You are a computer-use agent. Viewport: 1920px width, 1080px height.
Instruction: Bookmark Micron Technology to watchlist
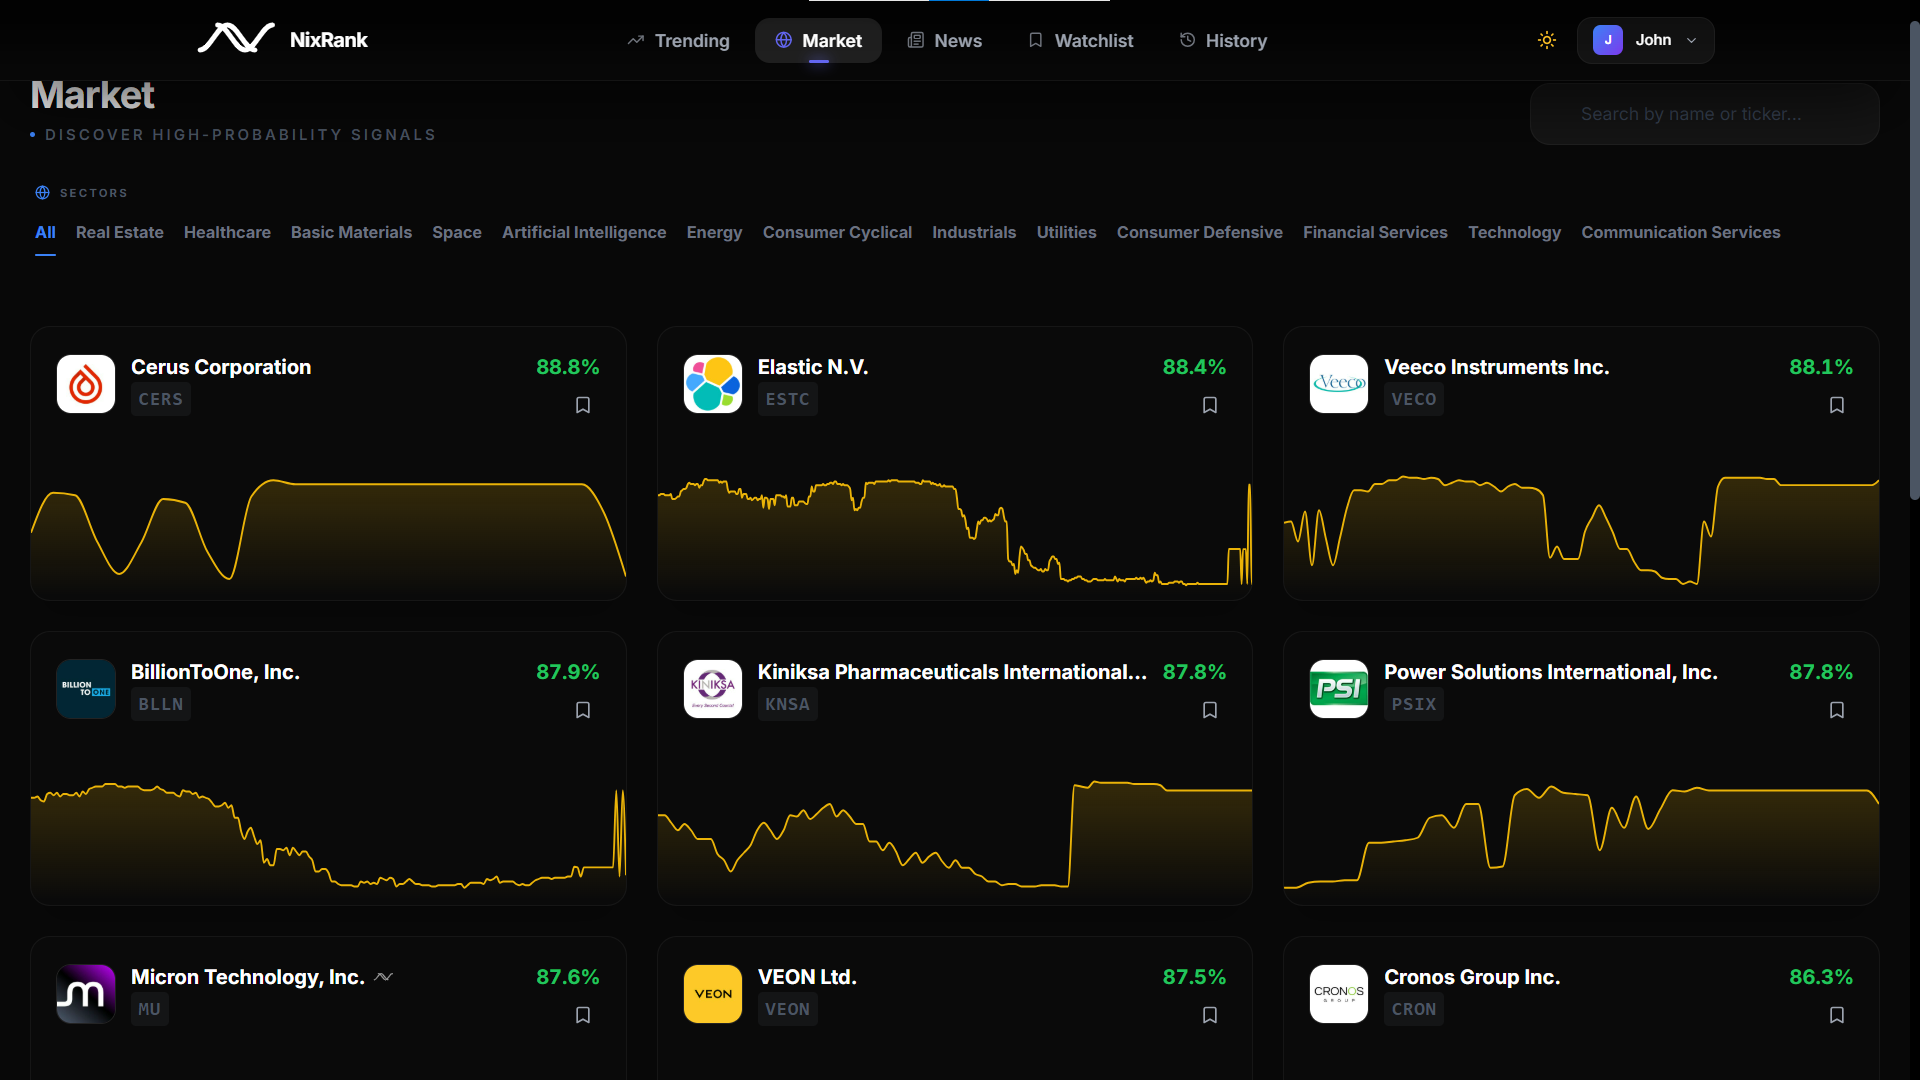tap(583, 1015)
